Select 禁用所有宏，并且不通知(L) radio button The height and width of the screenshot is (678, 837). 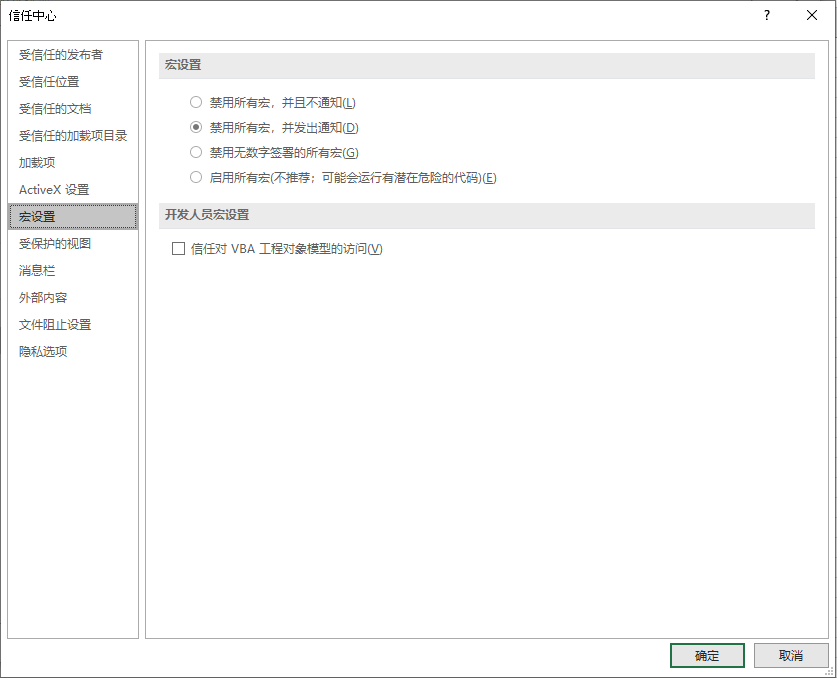(x=196, y=102)
